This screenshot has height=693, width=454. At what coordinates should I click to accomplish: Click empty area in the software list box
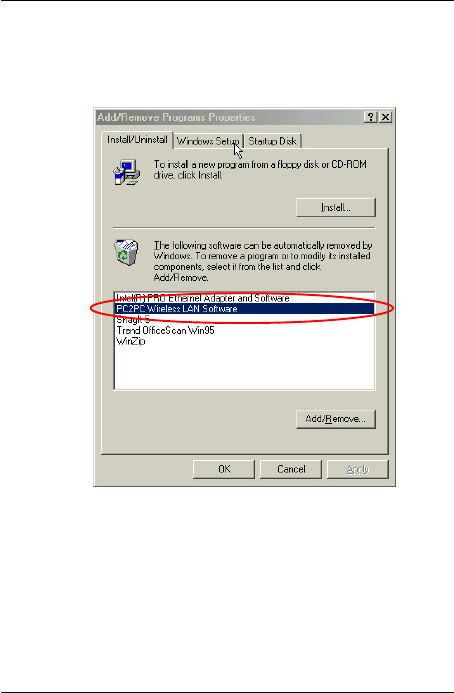tap(244, 368)
